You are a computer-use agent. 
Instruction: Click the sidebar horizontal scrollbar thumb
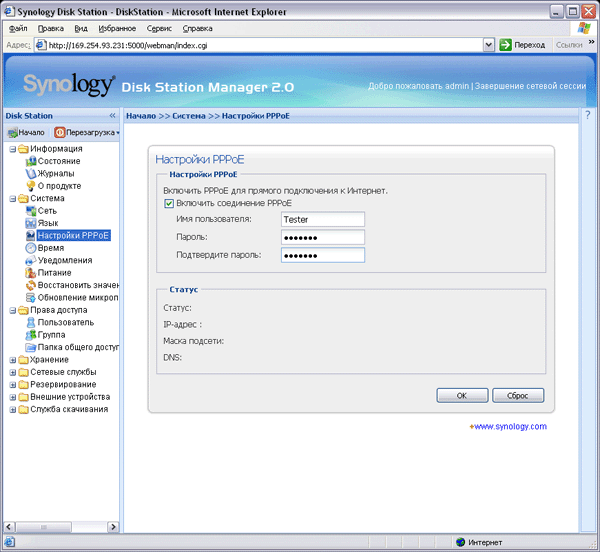point(44,527)
